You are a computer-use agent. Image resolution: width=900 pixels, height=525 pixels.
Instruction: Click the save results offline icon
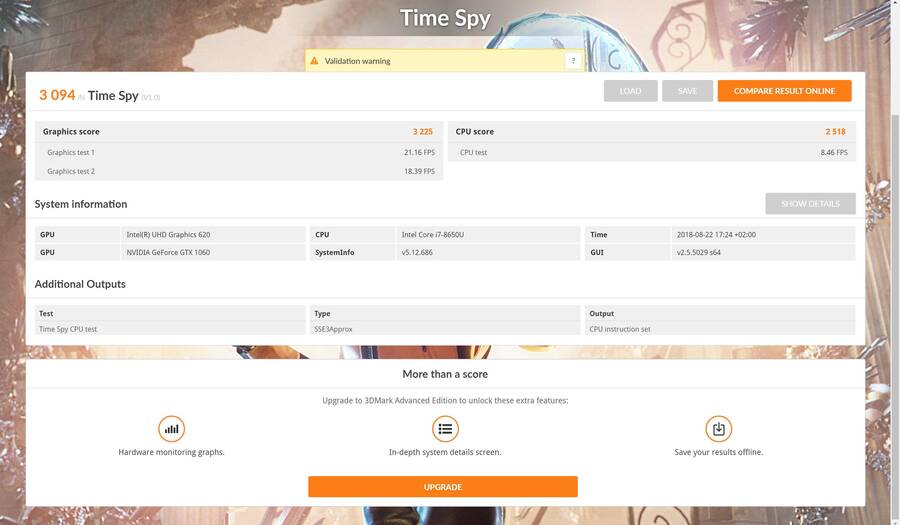click(x=719, y=429)
